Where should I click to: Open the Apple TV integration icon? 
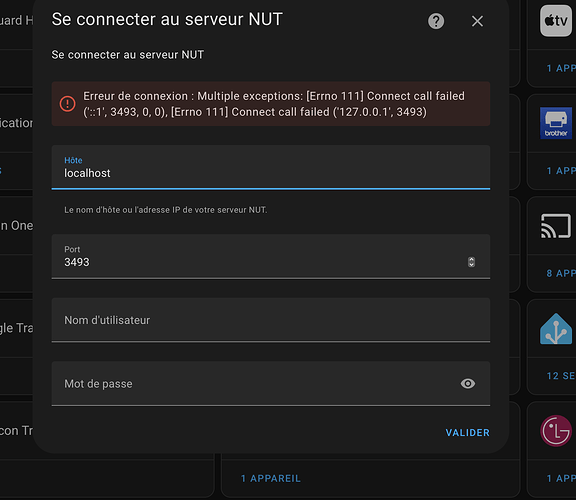click(556, 21)
